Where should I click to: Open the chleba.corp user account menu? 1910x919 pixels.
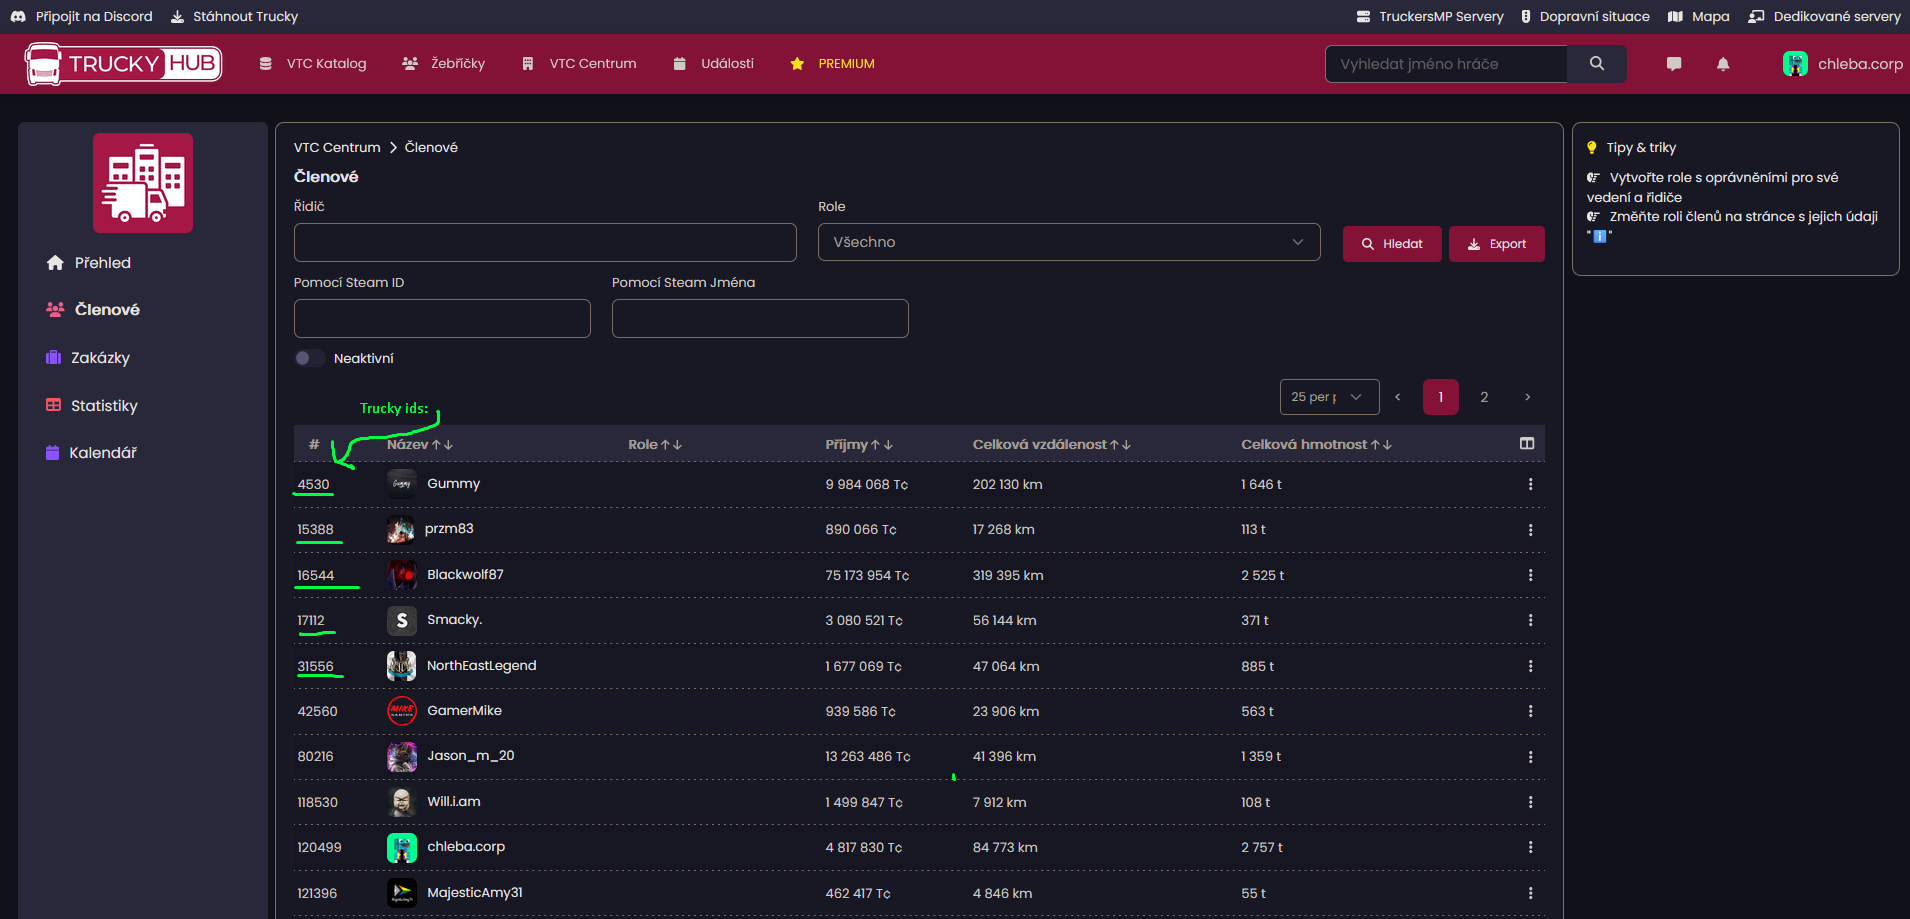(x=1842, y=64)
